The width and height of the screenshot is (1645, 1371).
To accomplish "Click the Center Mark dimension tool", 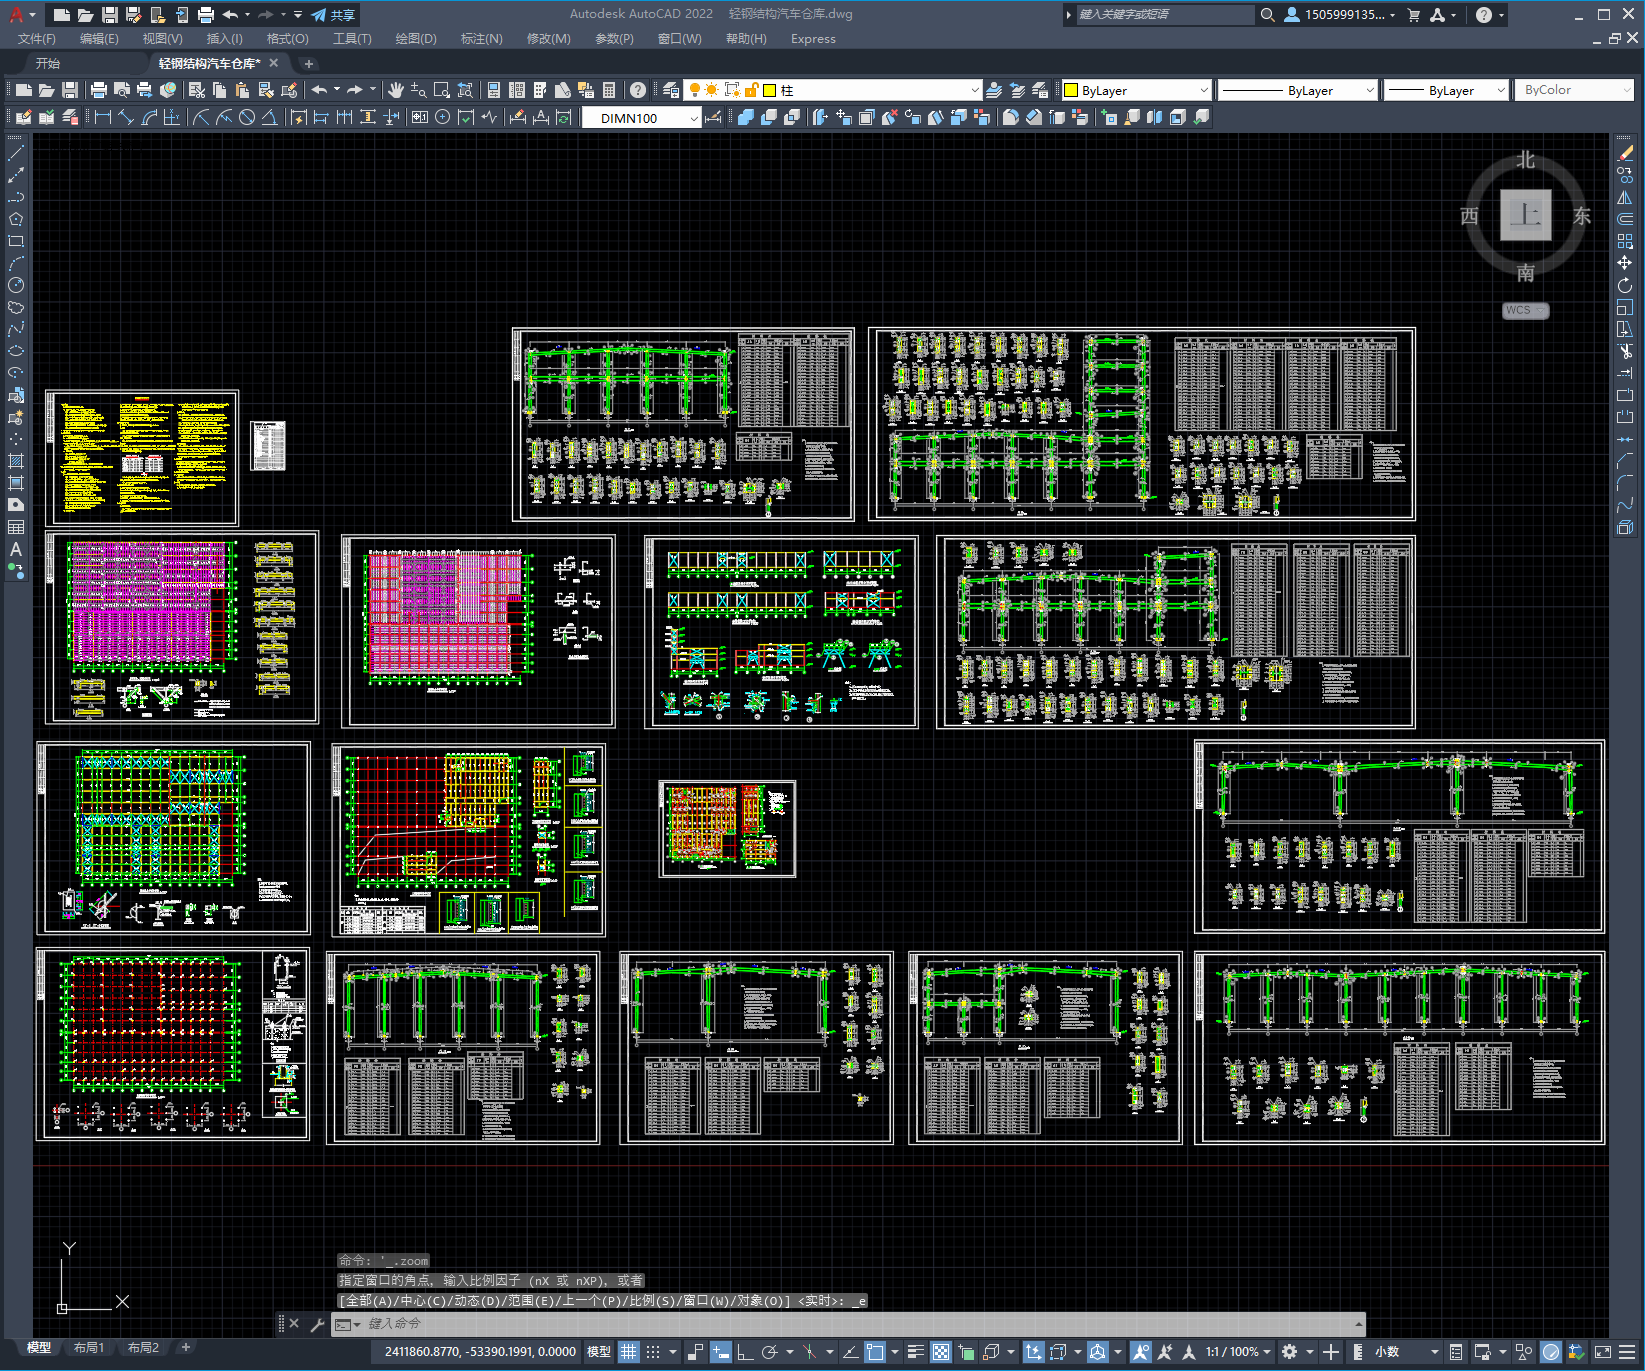I will pyautogui.click(x=443, y=118).
